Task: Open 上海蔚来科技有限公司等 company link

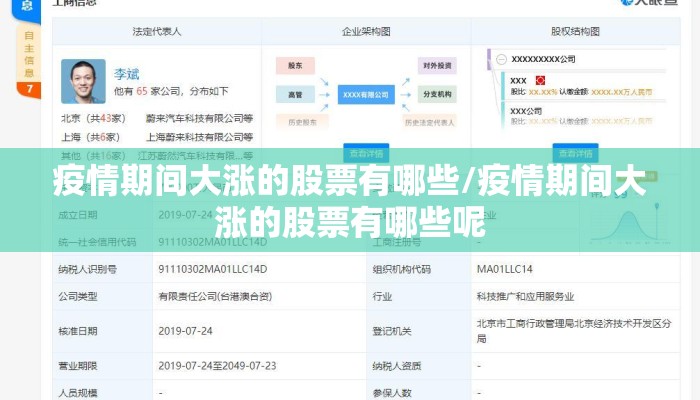Action: [x=200, y=137]
